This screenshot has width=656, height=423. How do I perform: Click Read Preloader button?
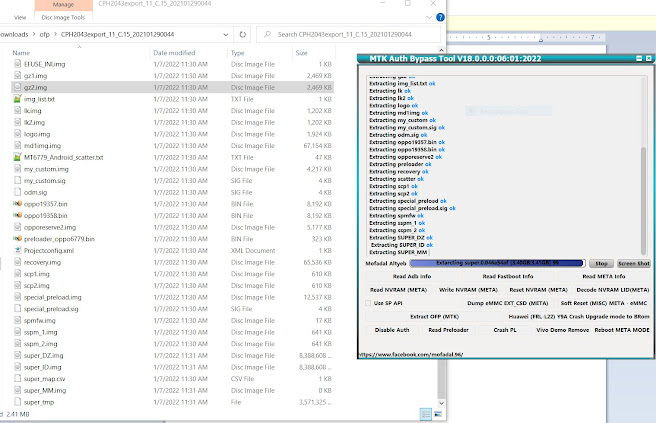(x=448, y=330)
